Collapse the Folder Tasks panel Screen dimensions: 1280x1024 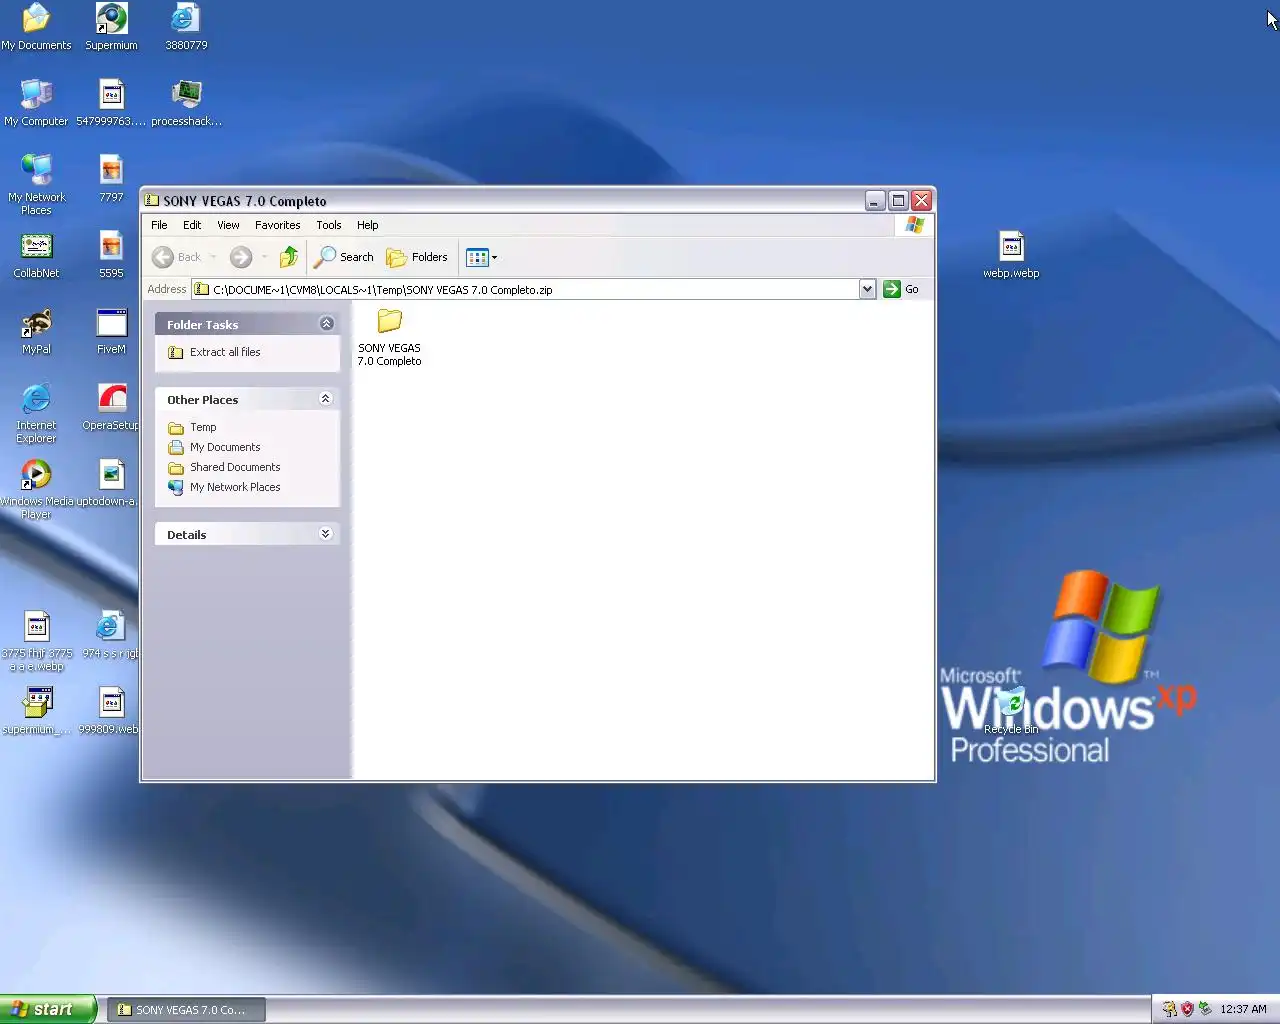(x=326, y=323)
